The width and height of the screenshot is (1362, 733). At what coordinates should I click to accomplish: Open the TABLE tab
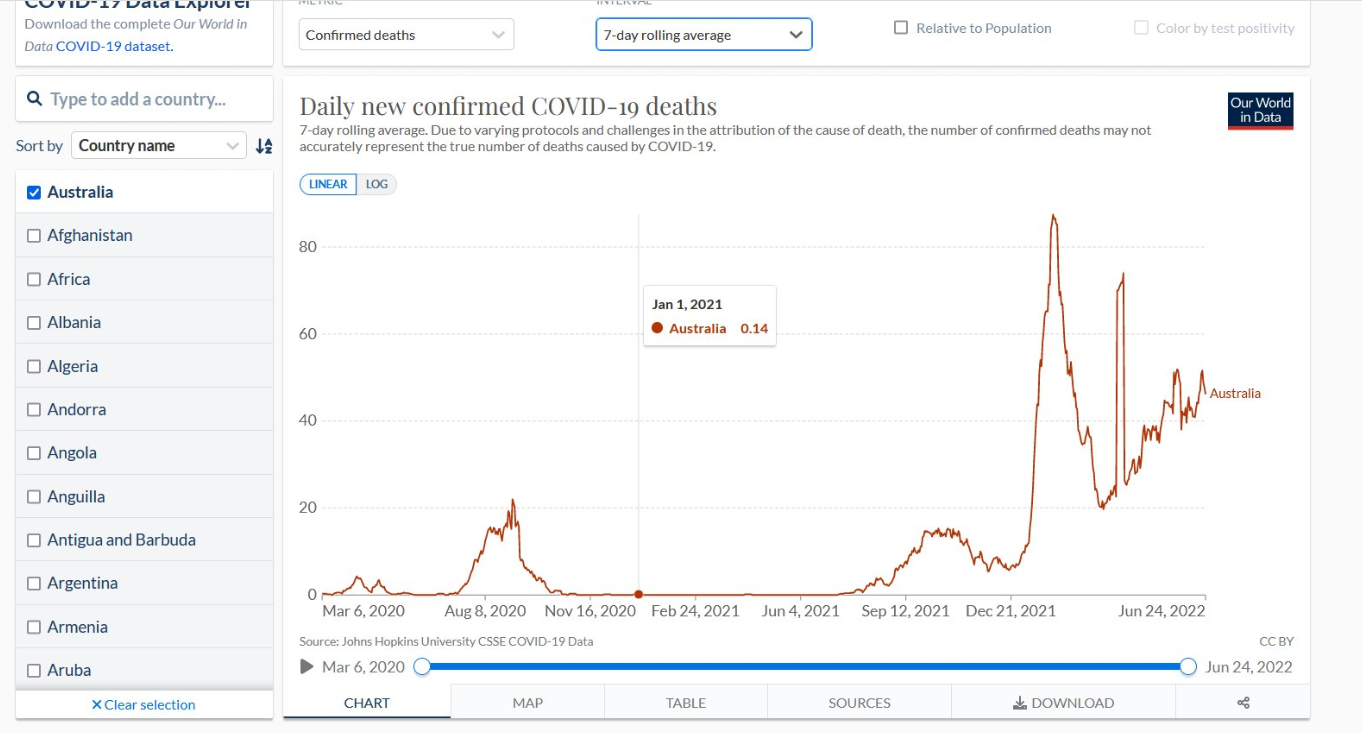click(685, 703)
